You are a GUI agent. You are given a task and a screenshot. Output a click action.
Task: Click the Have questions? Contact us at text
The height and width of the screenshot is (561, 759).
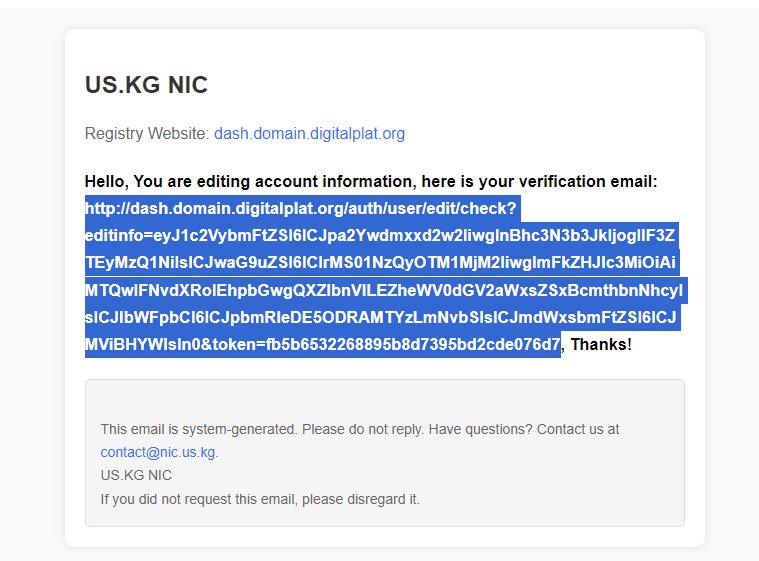524,429
